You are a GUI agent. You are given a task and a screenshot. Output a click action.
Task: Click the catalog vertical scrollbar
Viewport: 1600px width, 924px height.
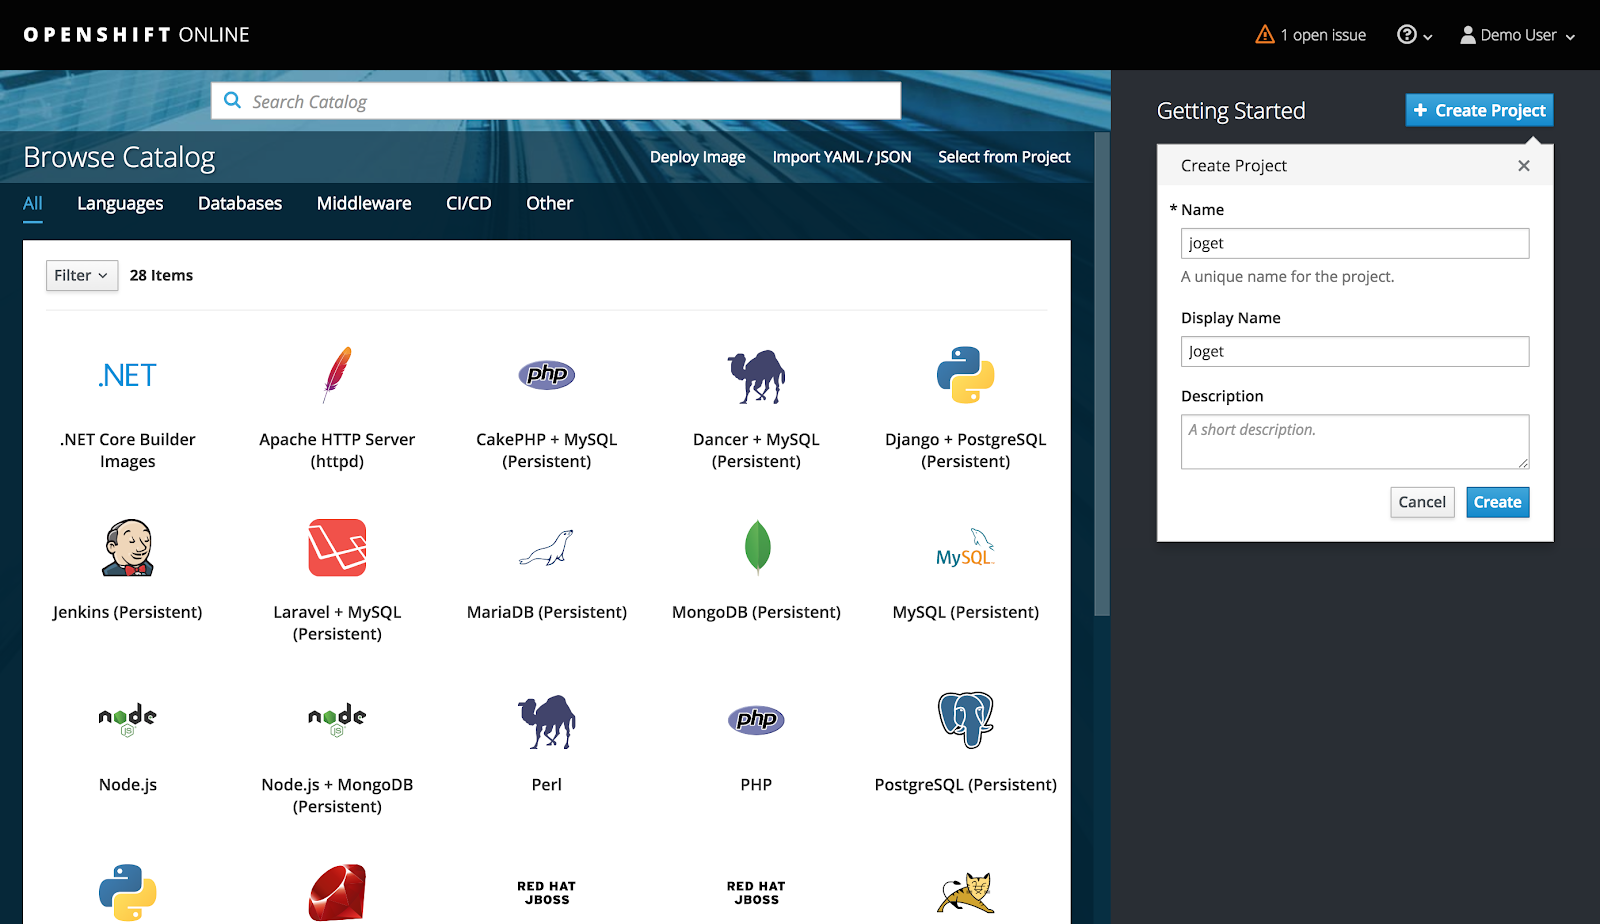tap(1102, 373)
